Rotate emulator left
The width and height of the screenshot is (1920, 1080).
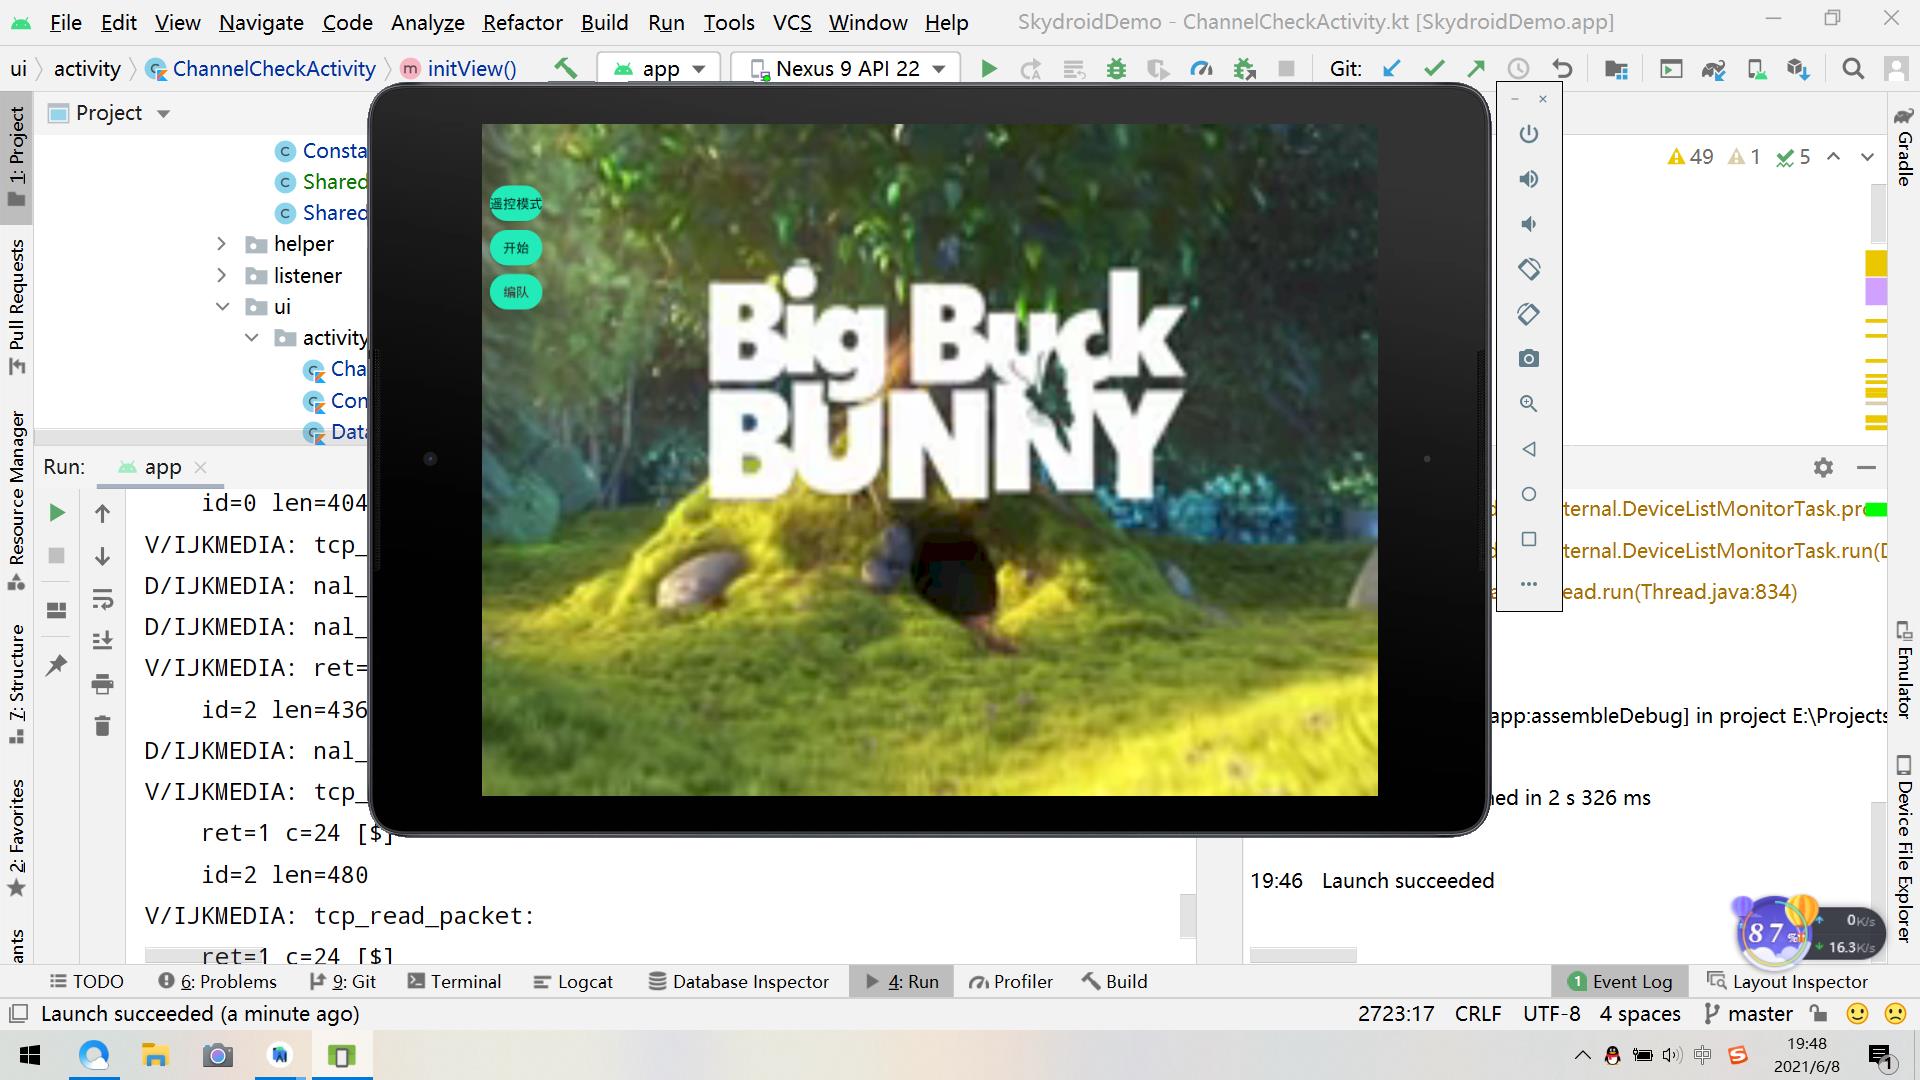1529,269
